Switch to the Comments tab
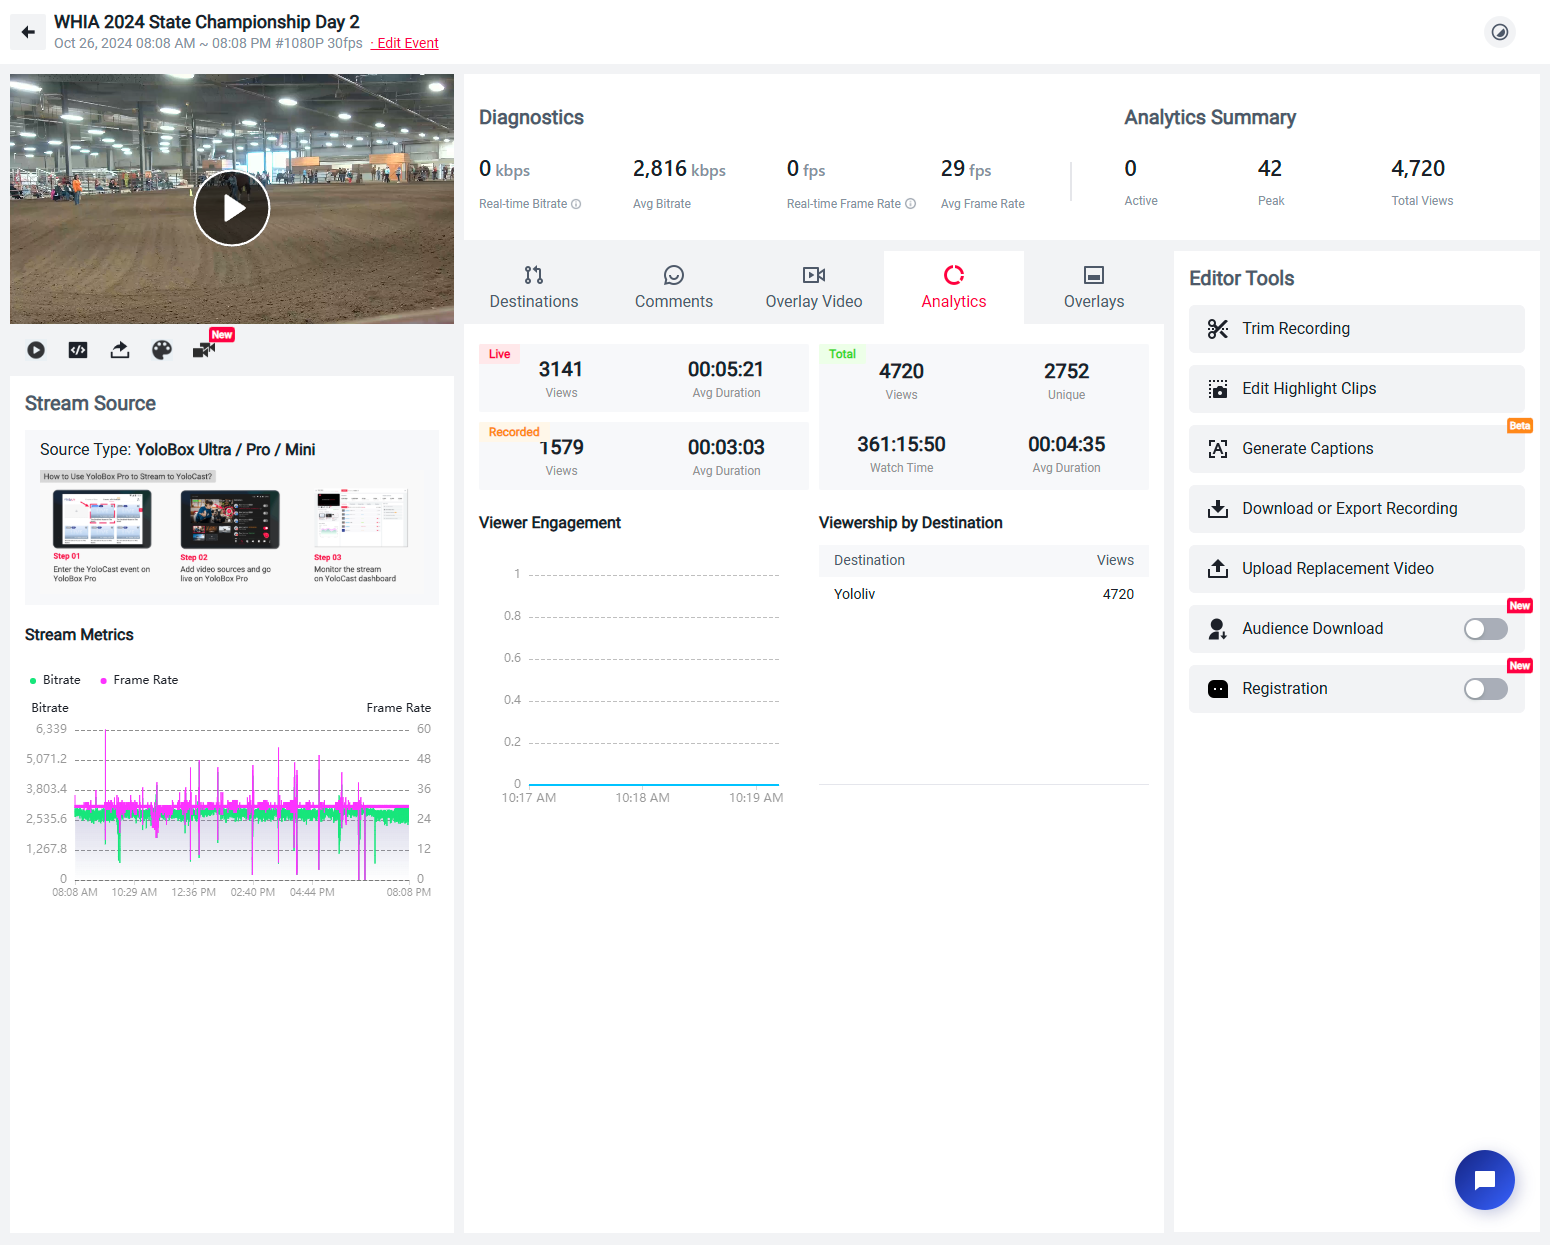The width and height of the screenshot is (1550, 1245). click(673, 287)
